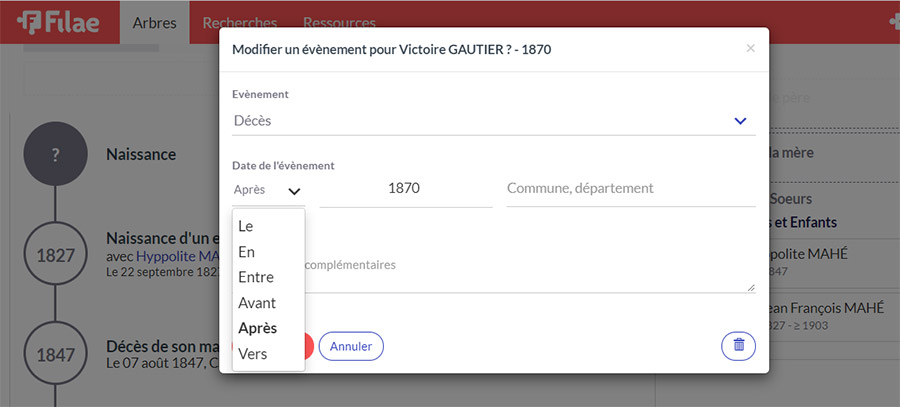Close the event edit dialog
The image size is (900, 407).
tap(750, 48)
